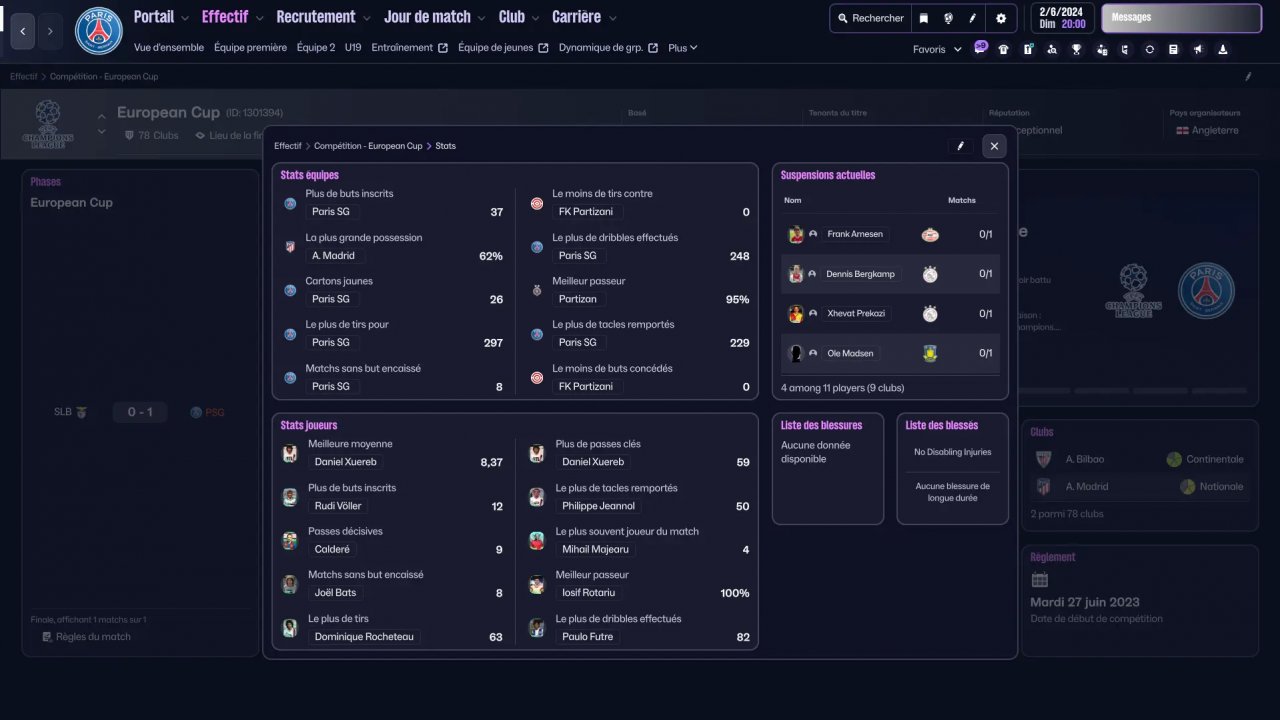Go forward with the right arrow button
This screenshot has height=720, width=1280.
click(50, 31)
